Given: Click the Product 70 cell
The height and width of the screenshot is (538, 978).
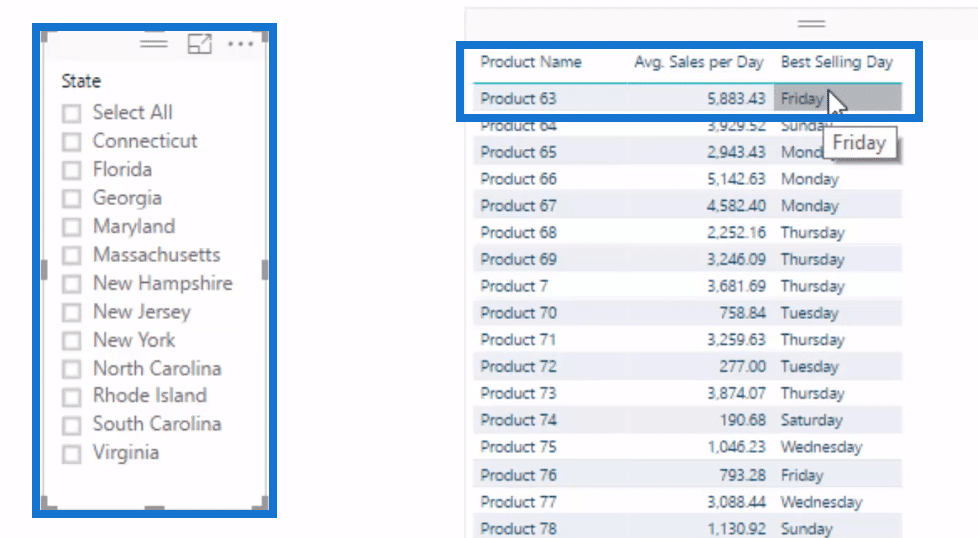Looking at the screenshot, I should click(518, 313).
